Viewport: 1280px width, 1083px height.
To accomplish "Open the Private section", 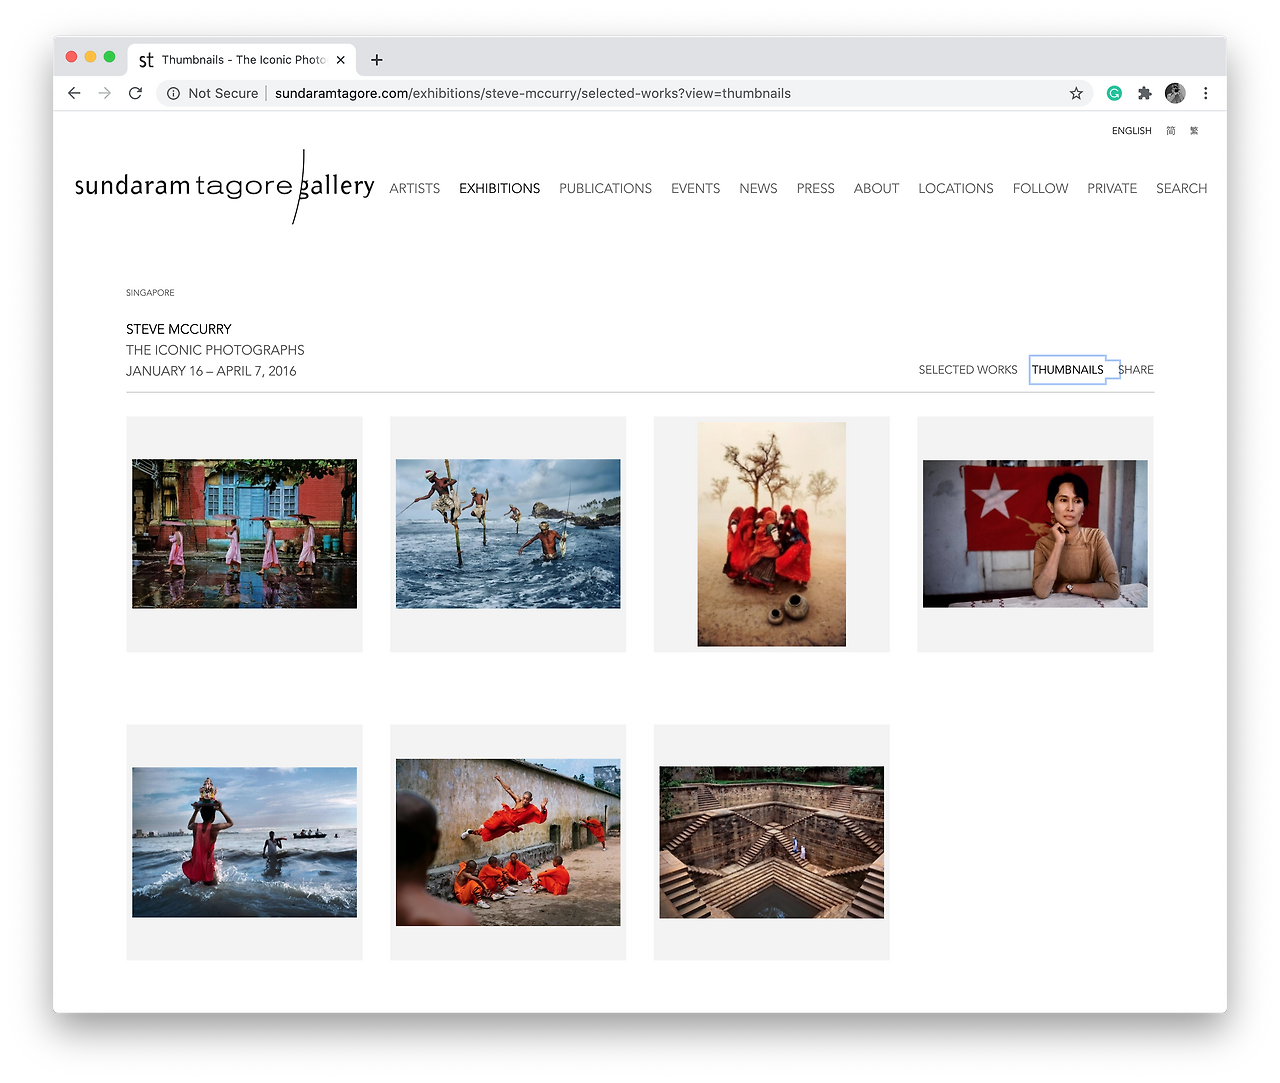I will tap(1112, 188).
